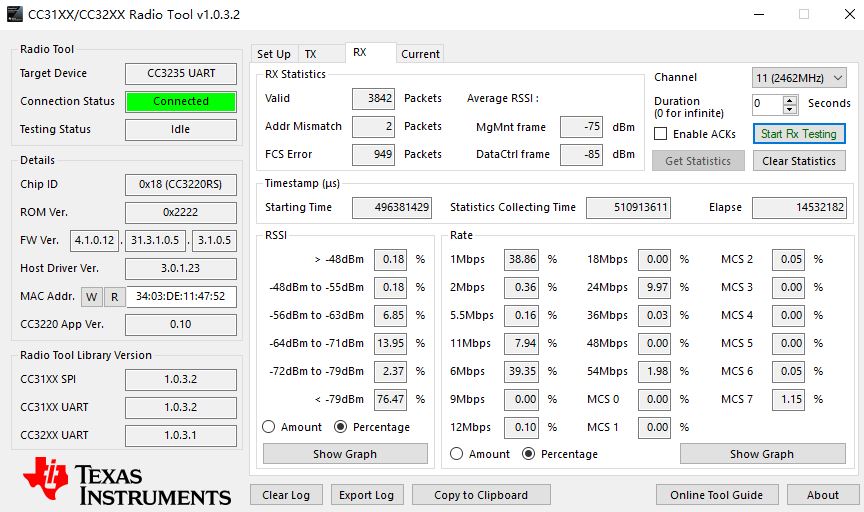Click the 6Mbps rate value 39.35
Image resolution: width=864 pixels, height=512 pixels.
521,371
